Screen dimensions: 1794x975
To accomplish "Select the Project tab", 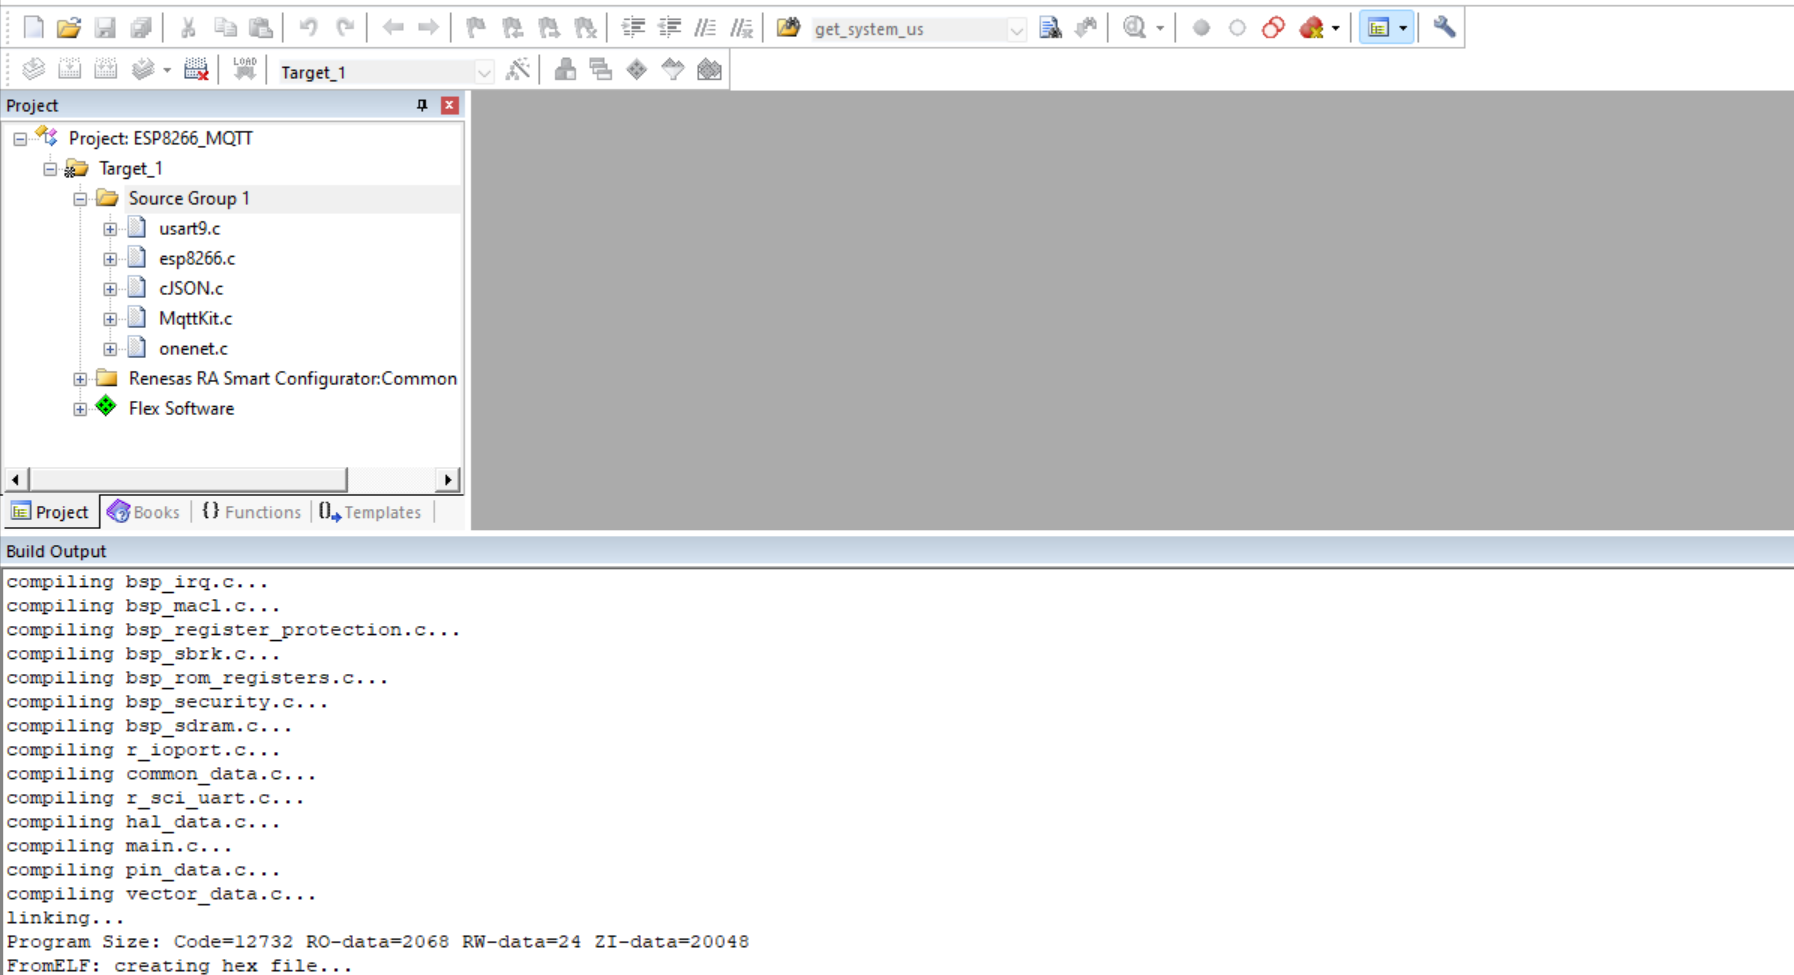I will tap(51, 512).
